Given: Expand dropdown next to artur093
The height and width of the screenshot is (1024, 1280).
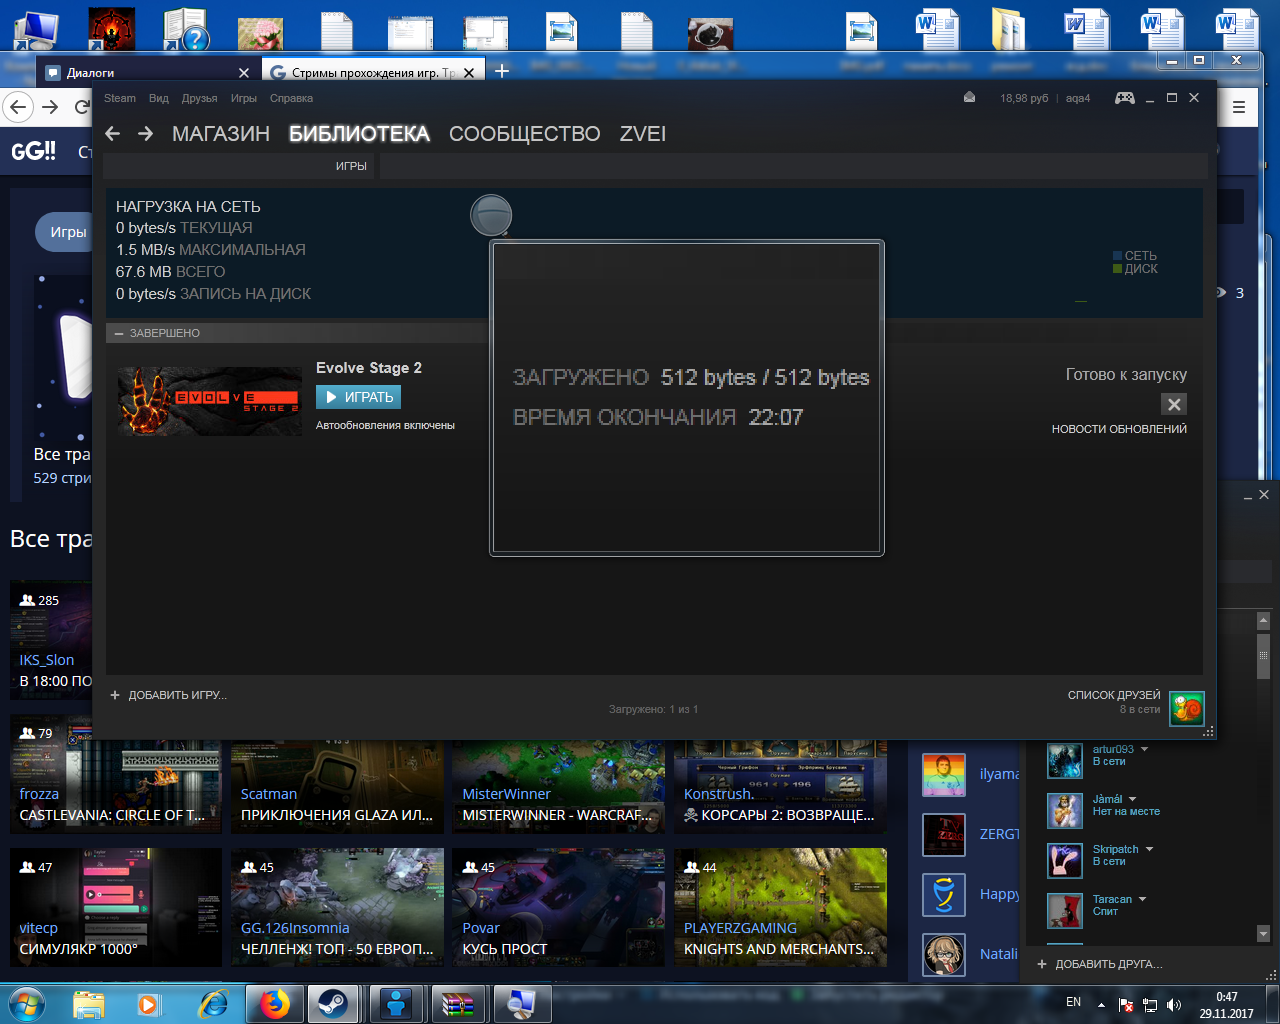Looking at the screenshot, I should point(1145,749).
